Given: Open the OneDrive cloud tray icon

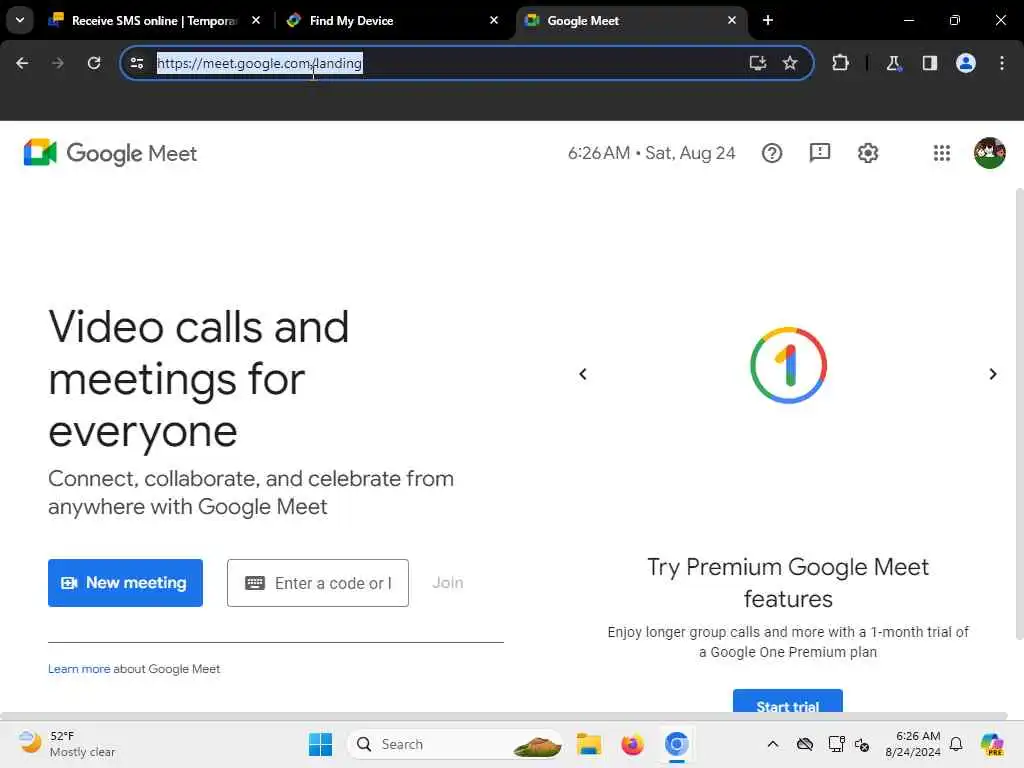Looking at the screenshot, I should pyautogui.click(x=805, y=744).
